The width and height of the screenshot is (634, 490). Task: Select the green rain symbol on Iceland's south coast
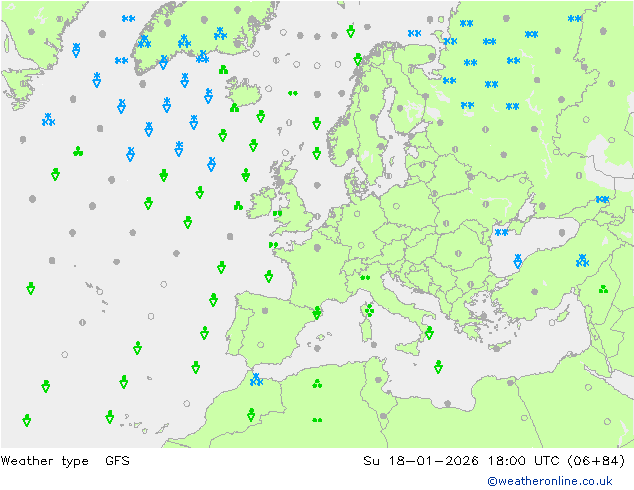tap(234, 108)
